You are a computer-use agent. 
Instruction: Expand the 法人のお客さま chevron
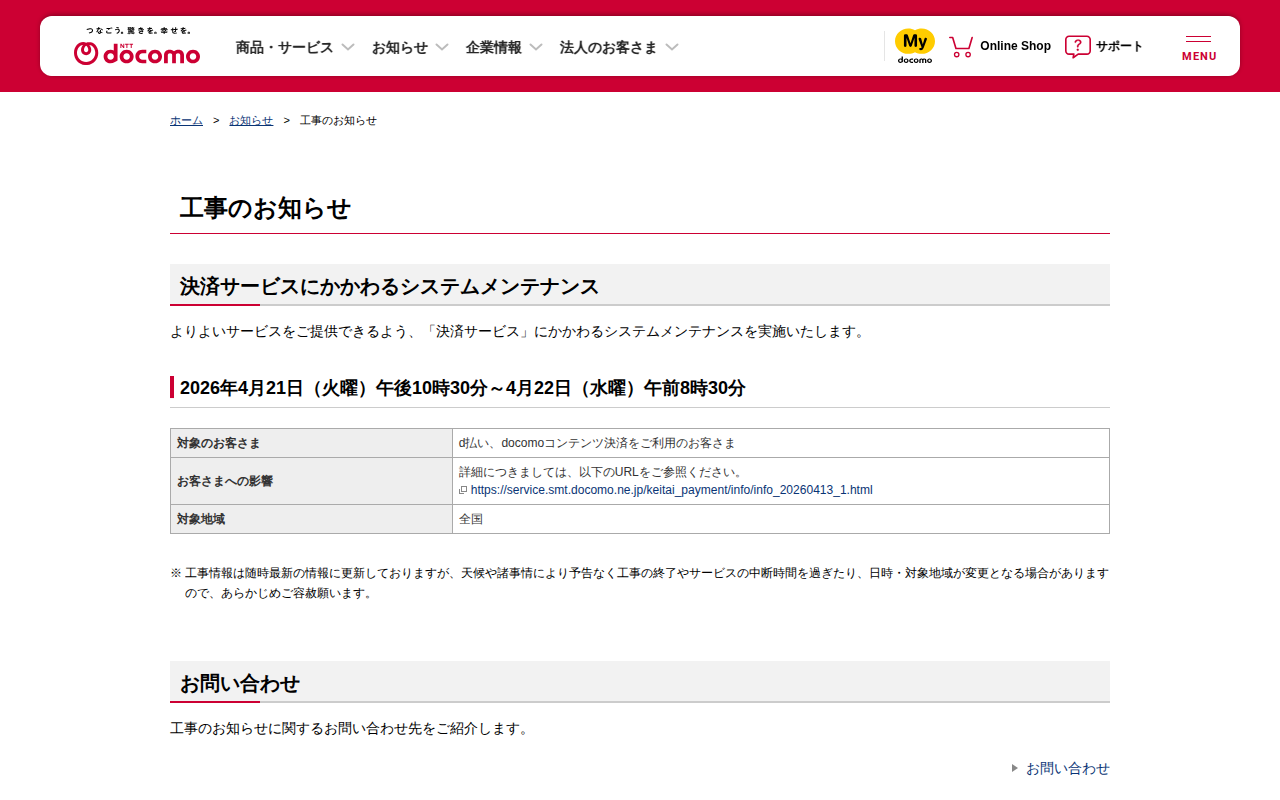[672, 47]
